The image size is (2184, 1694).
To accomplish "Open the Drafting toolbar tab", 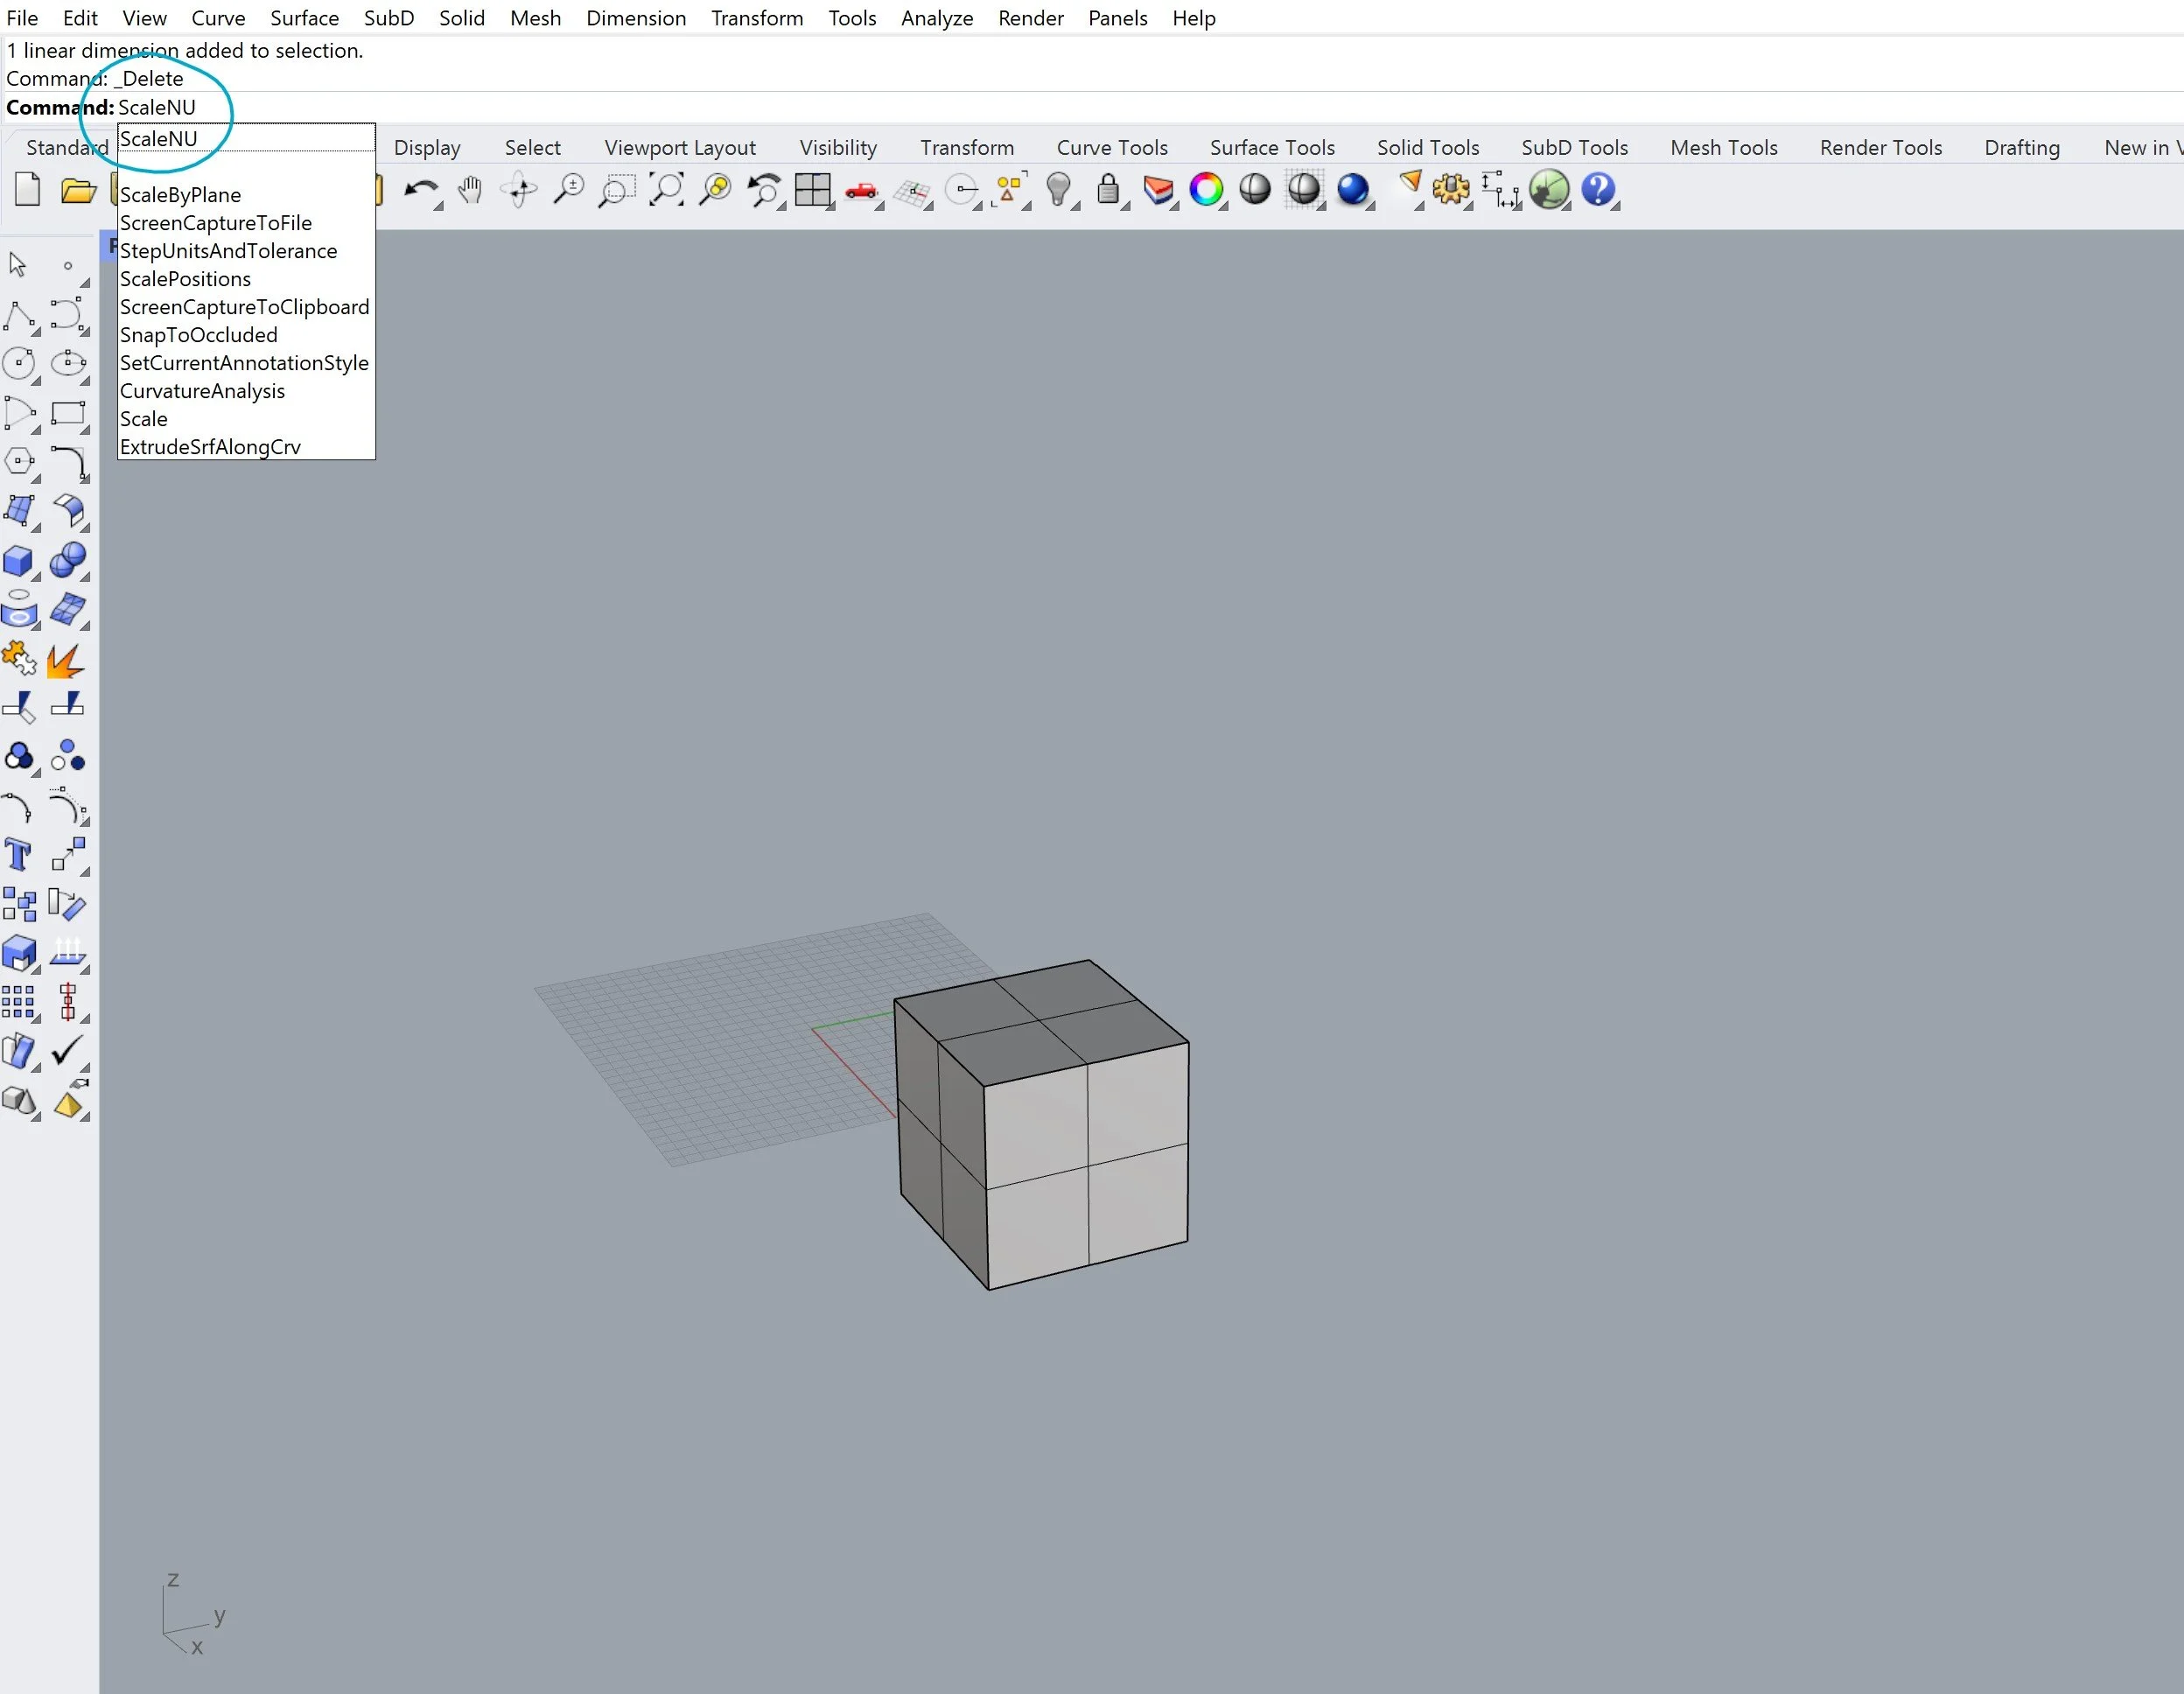I will coord(2021,148).
